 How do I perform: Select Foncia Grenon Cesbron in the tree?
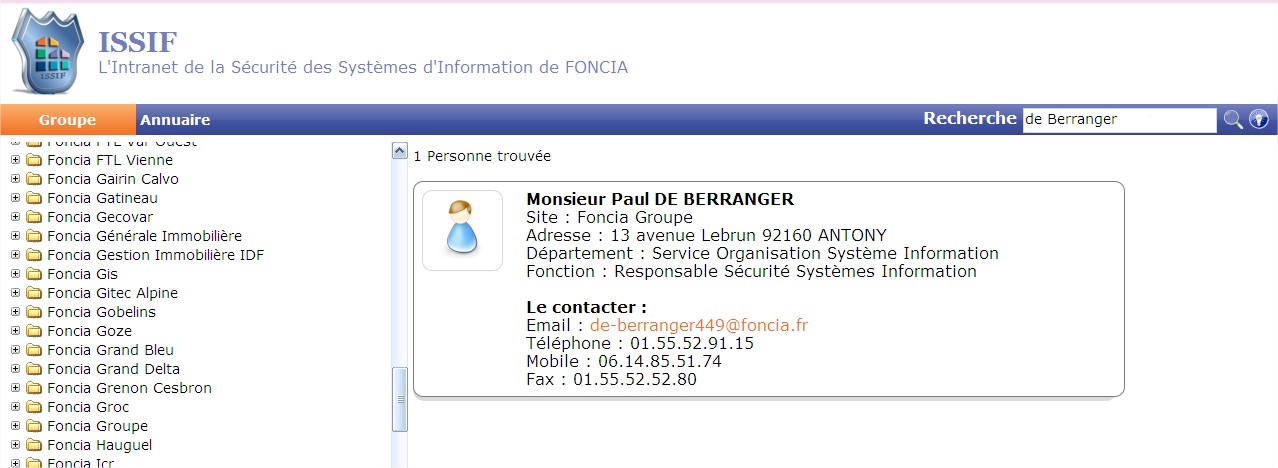click(x=129, y=388)
